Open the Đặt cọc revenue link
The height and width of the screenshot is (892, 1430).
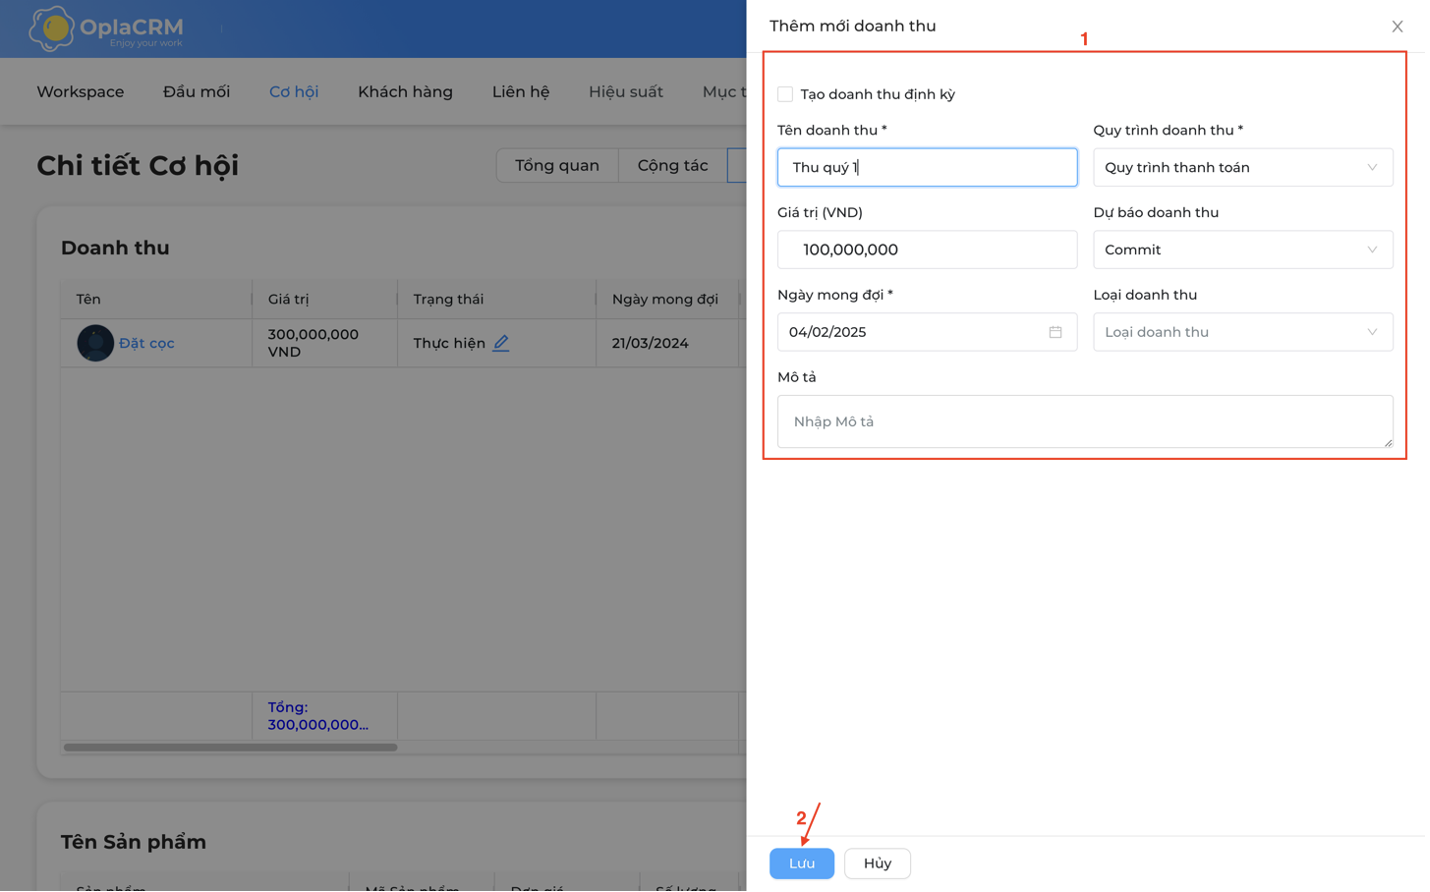[x=147, y=343]
